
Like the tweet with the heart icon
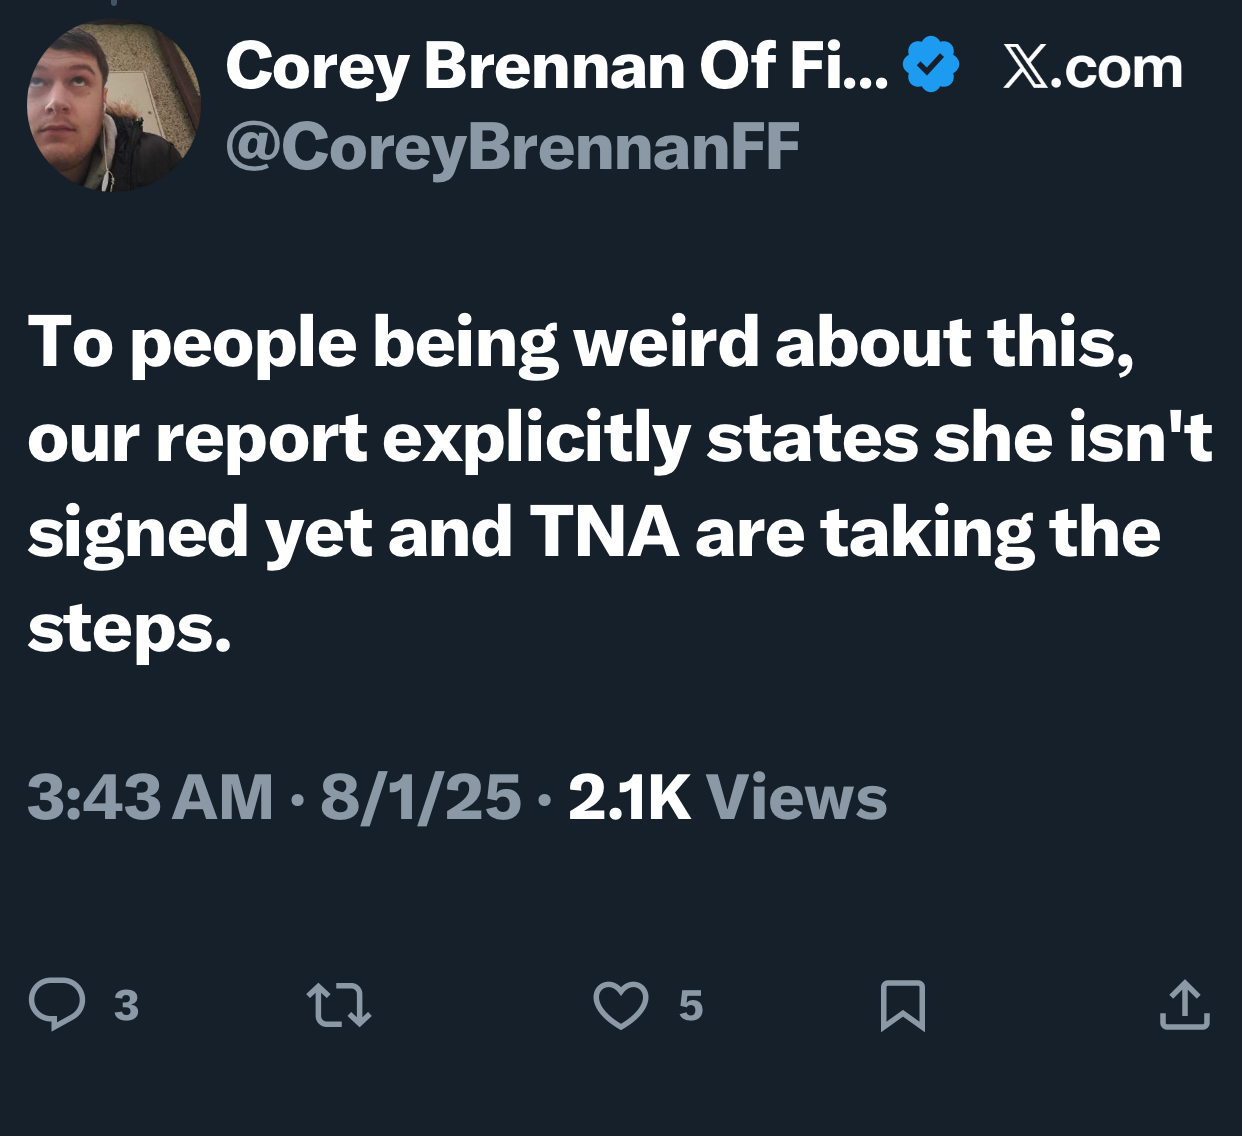(621, 1005)
